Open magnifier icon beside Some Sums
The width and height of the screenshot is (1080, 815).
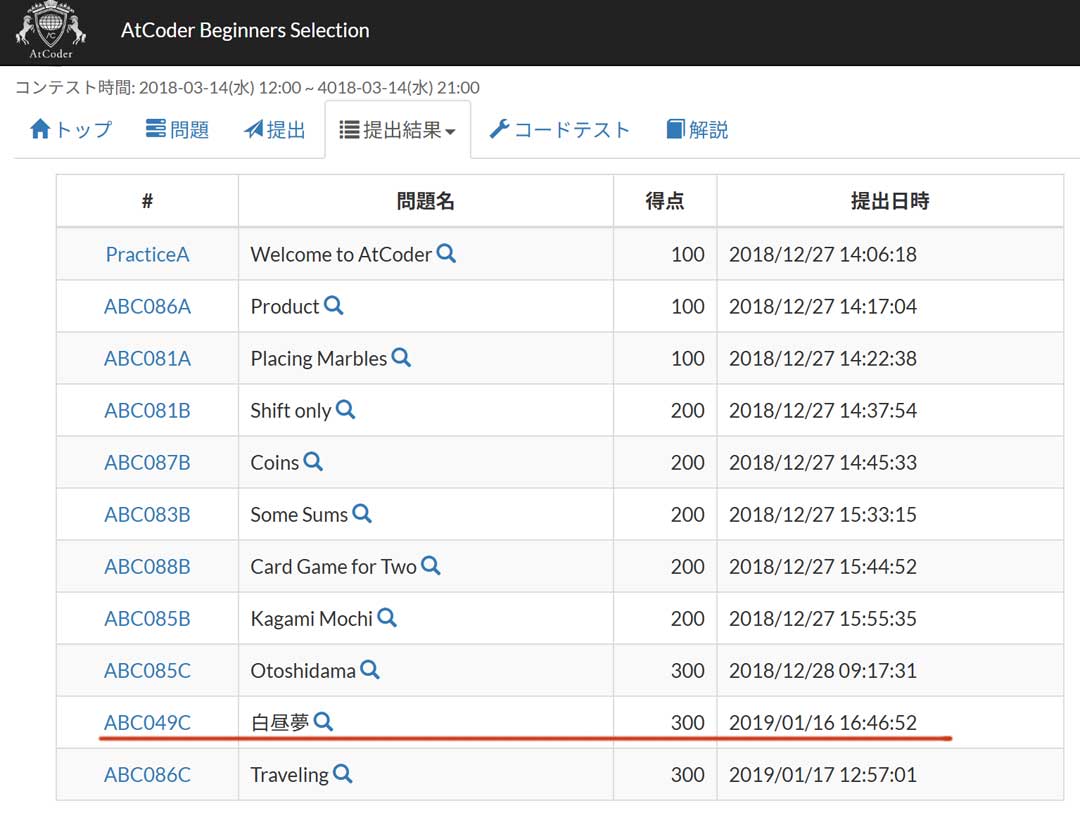tap(362, 514)
